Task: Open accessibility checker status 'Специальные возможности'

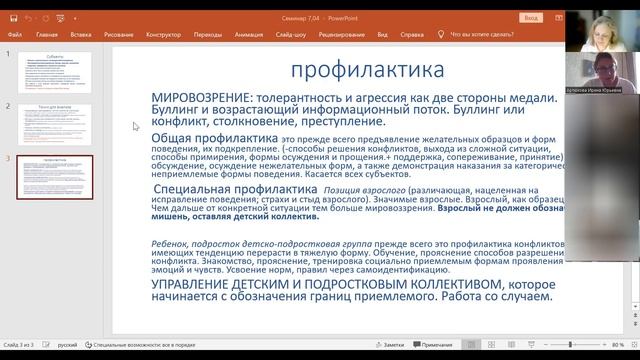Action: tap(140, 345)
